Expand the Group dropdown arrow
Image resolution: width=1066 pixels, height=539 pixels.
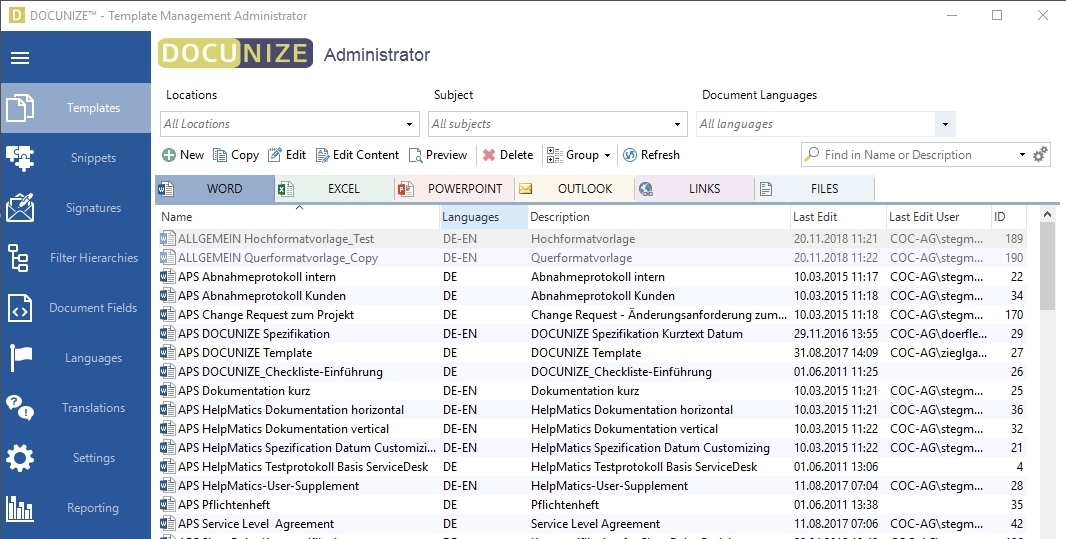click(607, 156)
